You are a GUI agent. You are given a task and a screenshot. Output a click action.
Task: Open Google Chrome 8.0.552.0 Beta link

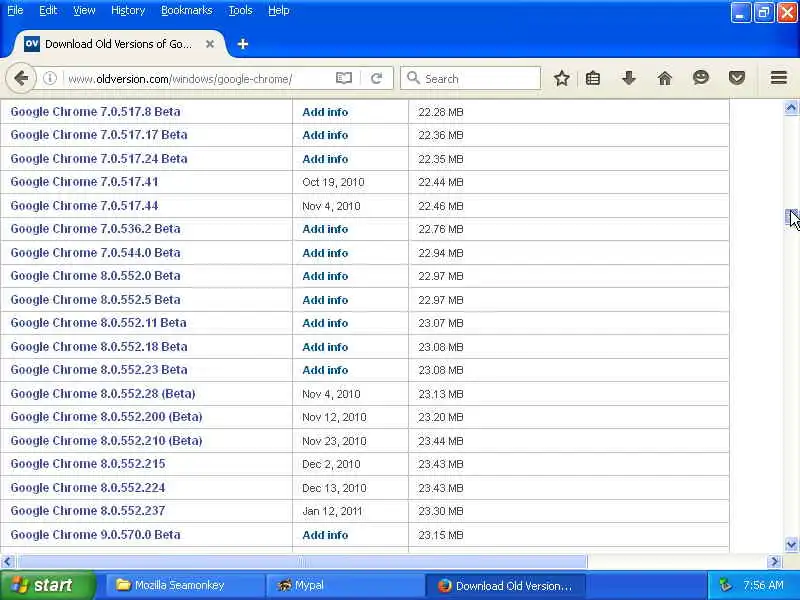click(x=95, y=276)
